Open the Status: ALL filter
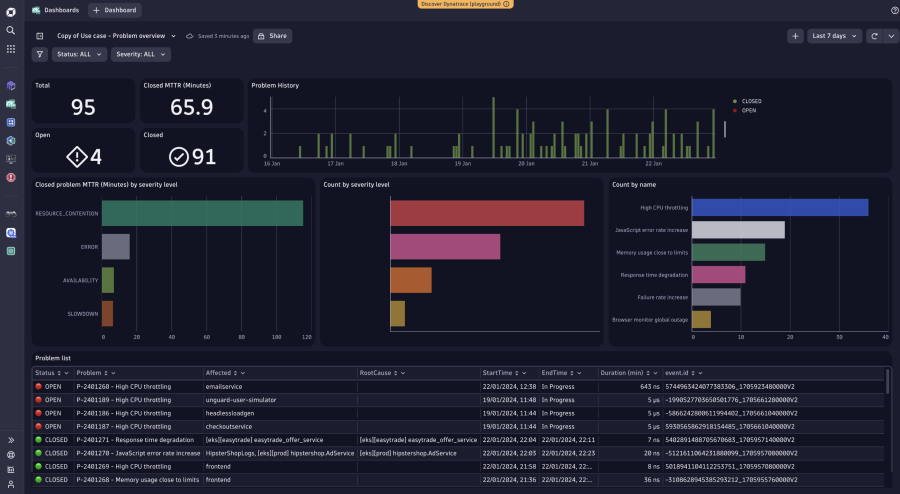Screen dimensions: 900x494 tap(79, 55)
